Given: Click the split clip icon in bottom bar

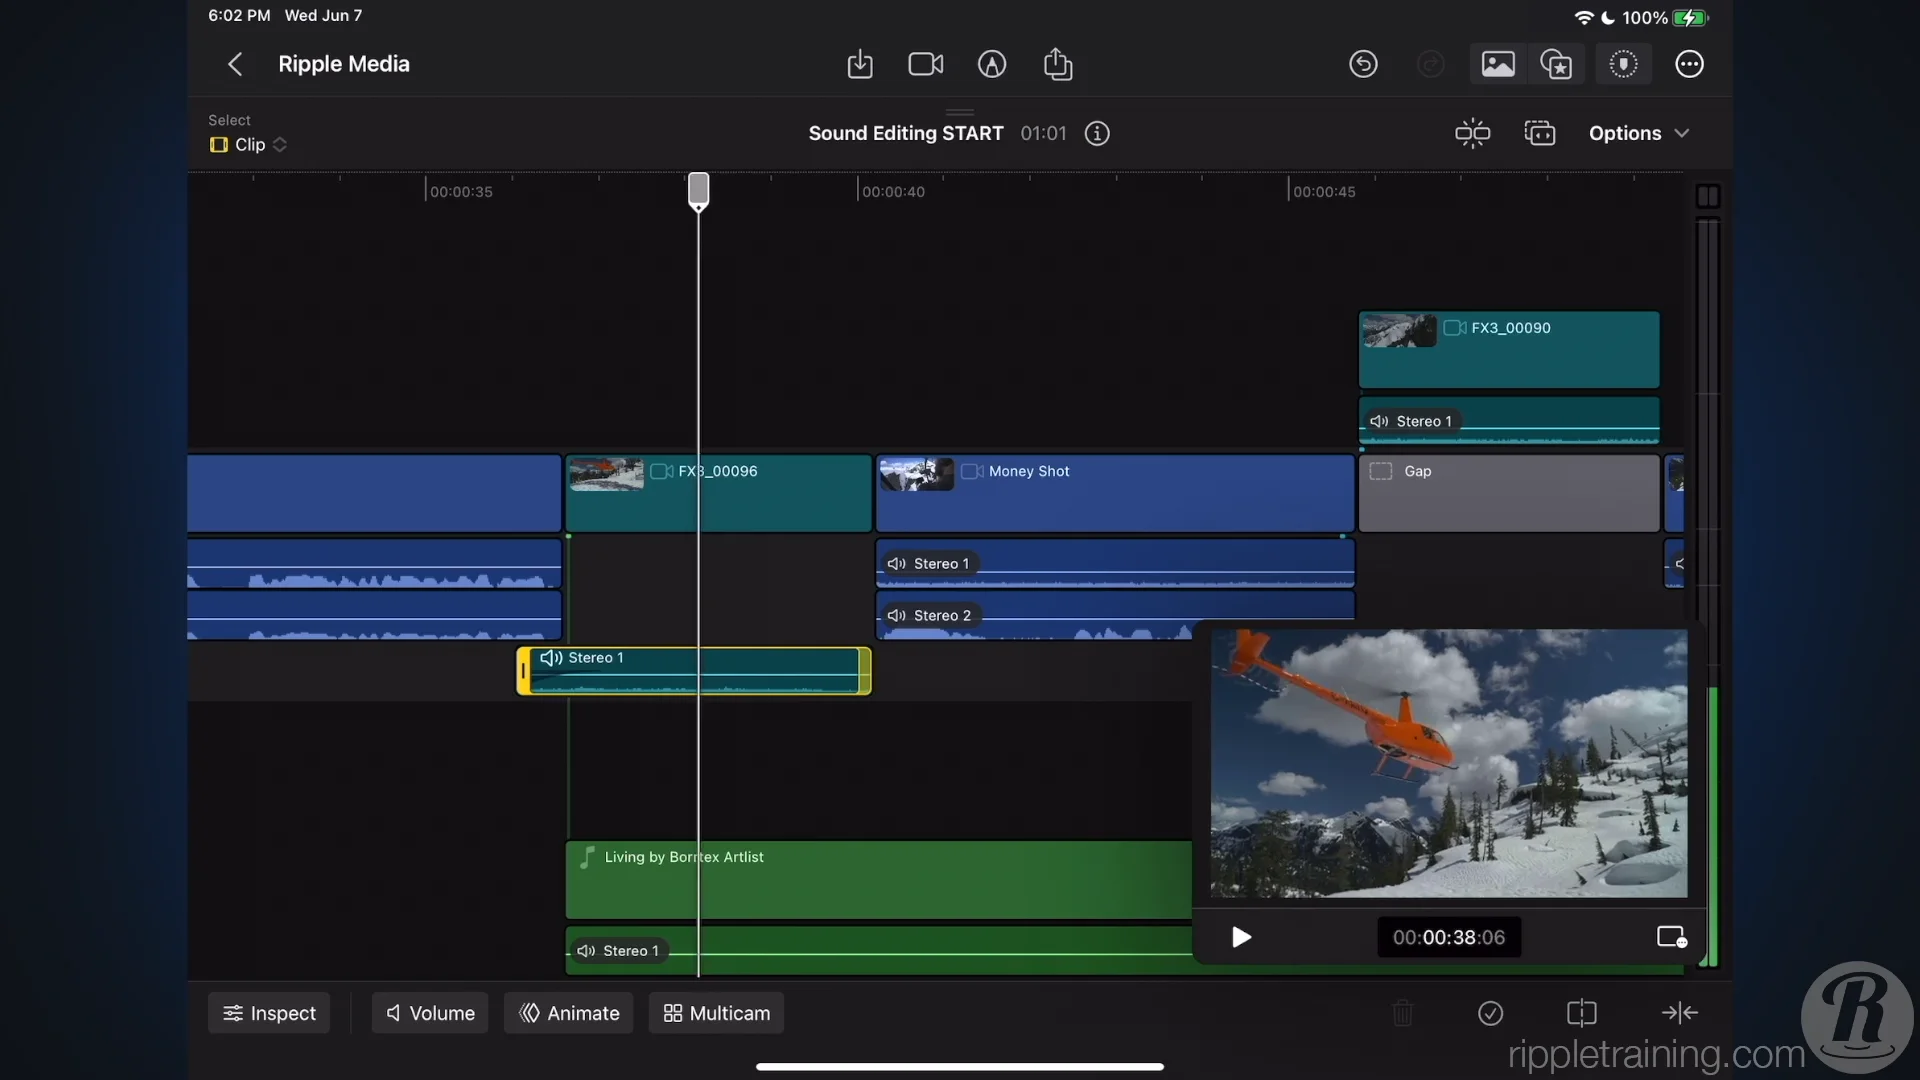Looking at the screenshot, I should (1581, 1013).
